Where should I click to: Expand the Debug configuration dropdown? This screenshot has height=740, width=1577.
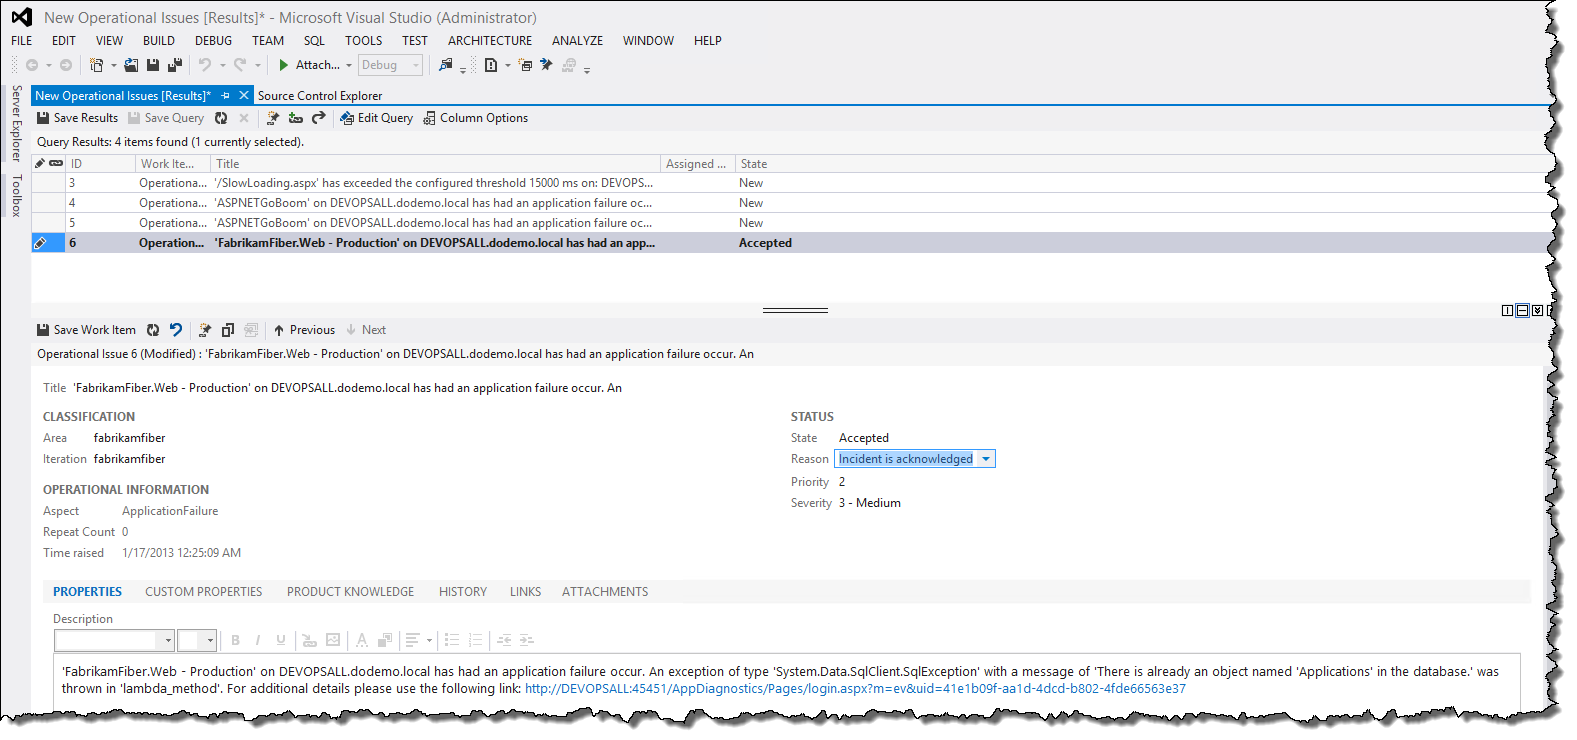pyautogui.click(x=416, y=66)
